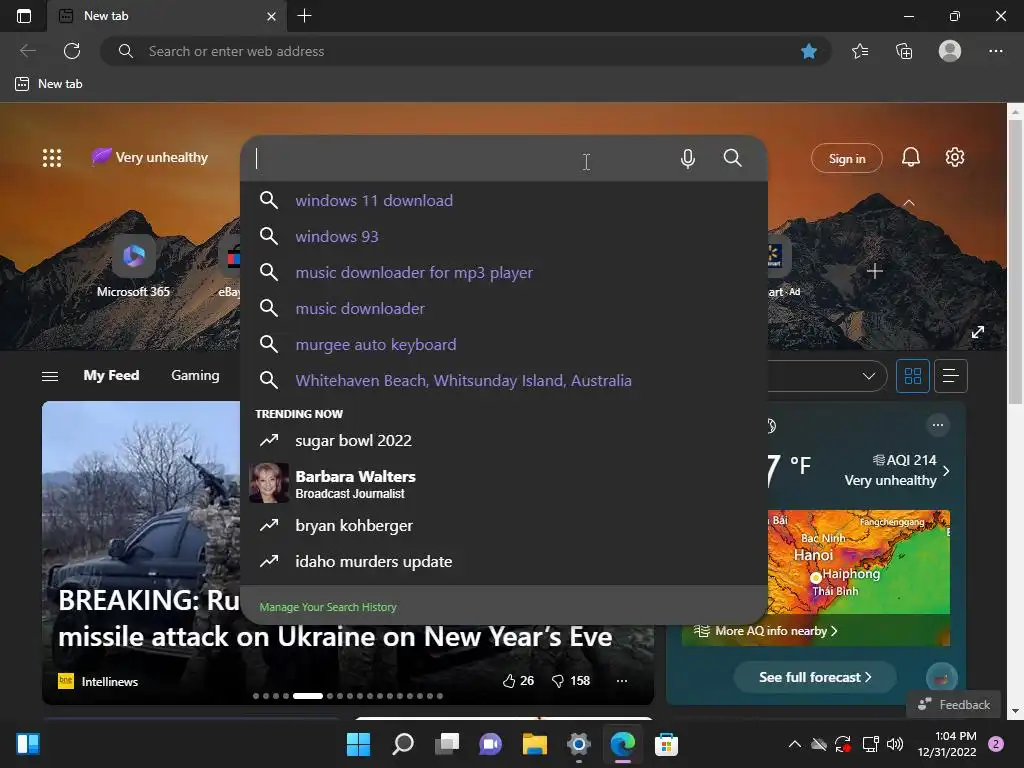Image resolution: width=1024 pixels, height=768 pixels.
Task: Click the Hanoi air quality map
Action: (x=858, y=562)
